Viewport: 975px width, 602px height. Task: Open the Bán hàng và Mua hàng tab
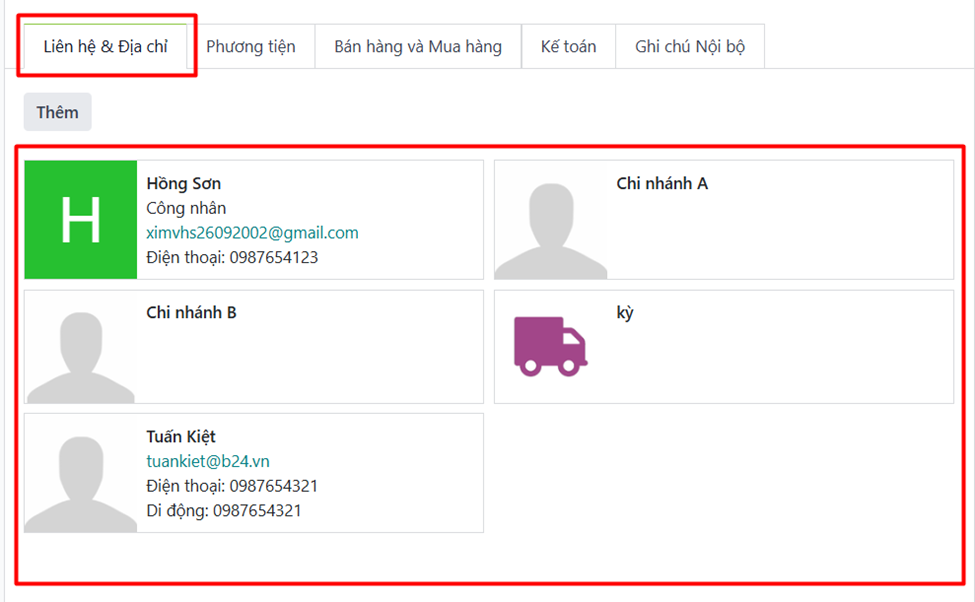(x=418, y=47)
